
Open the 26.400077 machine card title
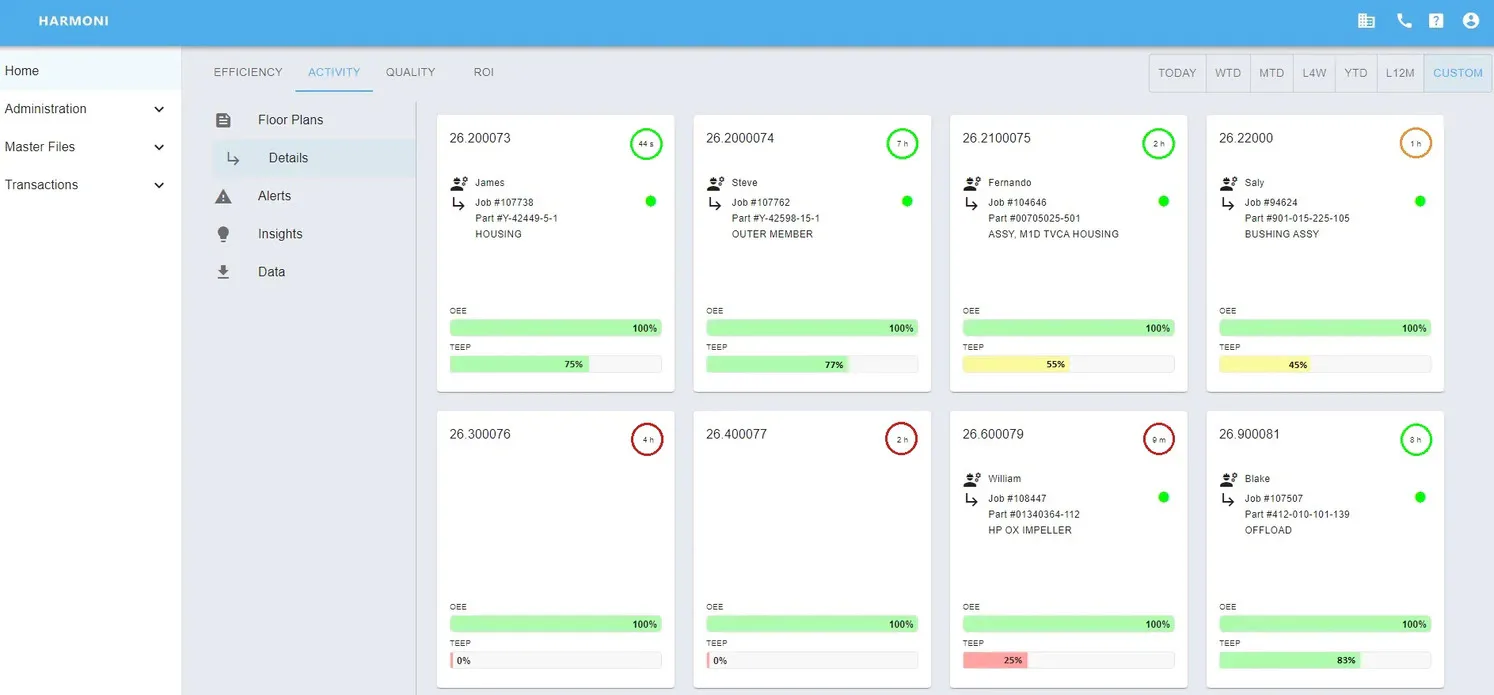coord(736,434)
